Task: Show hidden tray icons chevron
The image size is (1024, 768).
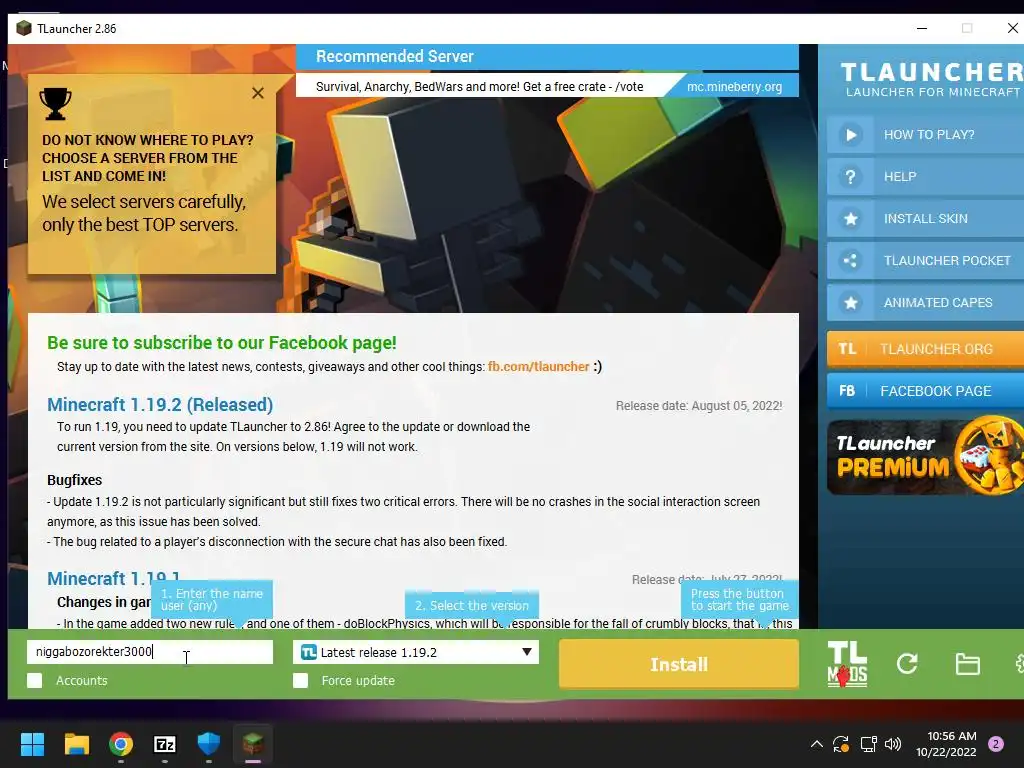Action: 816,744
